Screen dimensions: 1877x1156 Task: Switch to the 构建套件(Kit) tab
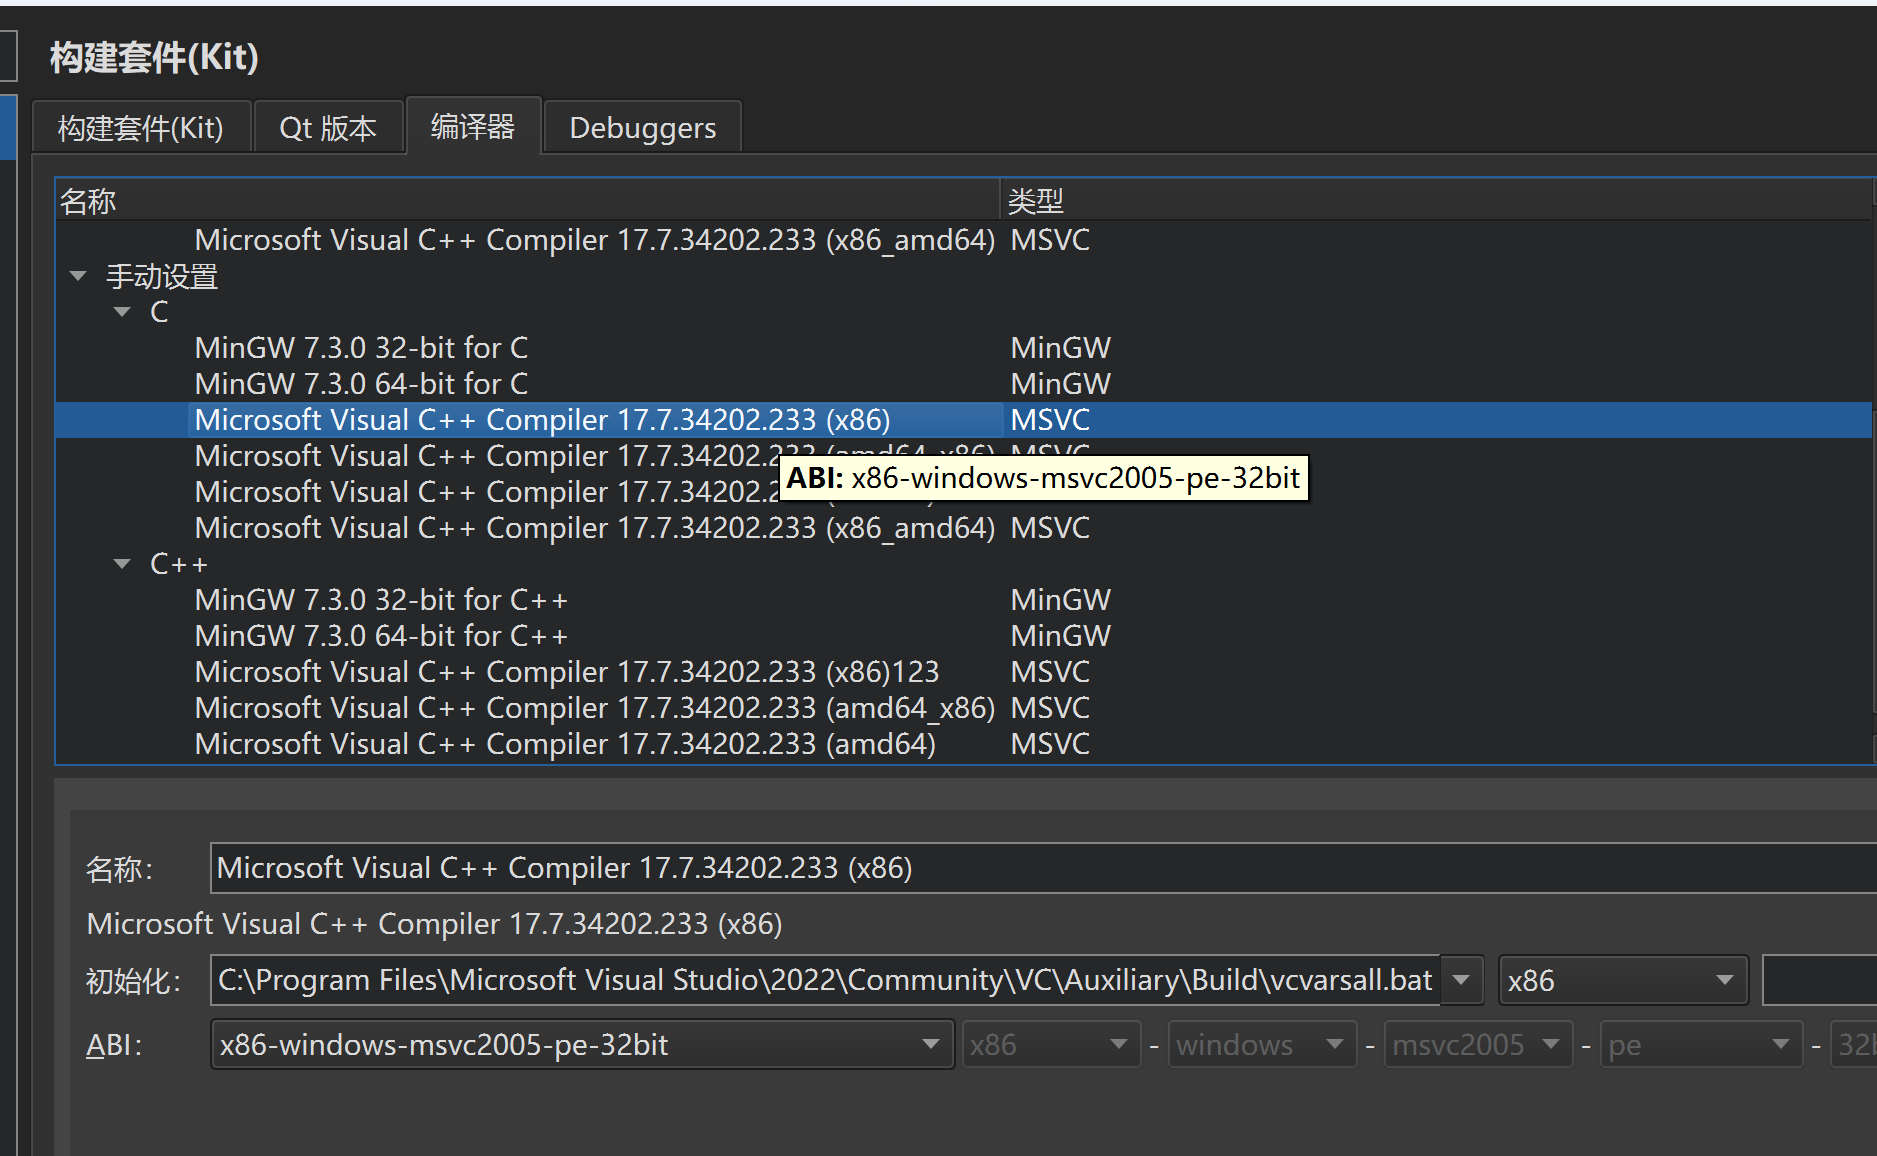pyautogui.click(x=141, y=128)
